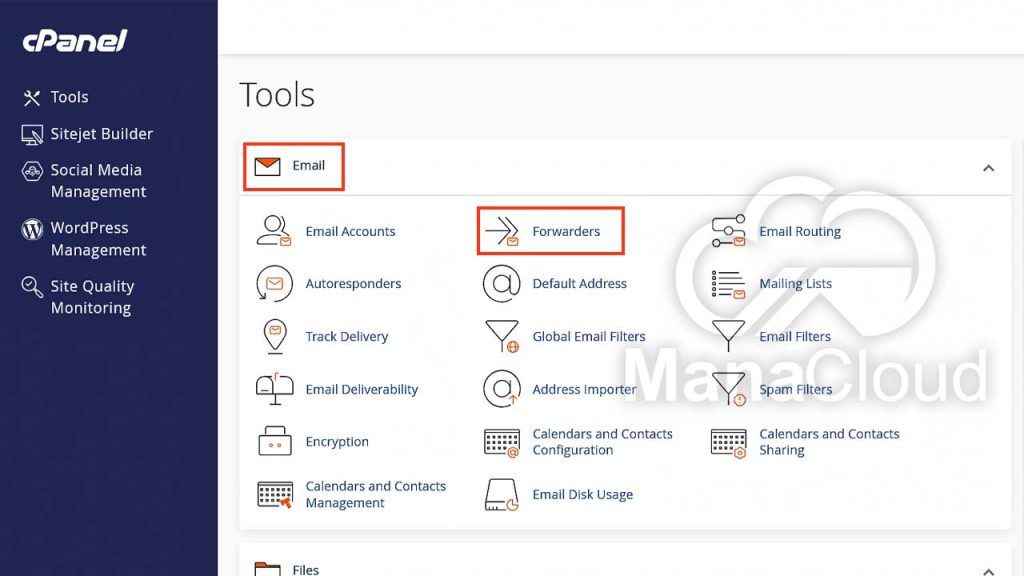This screenshot has width=1024, height=576.
Task: Select Site Quality Monitoring in sidebar
Action: tap(92, 296)
